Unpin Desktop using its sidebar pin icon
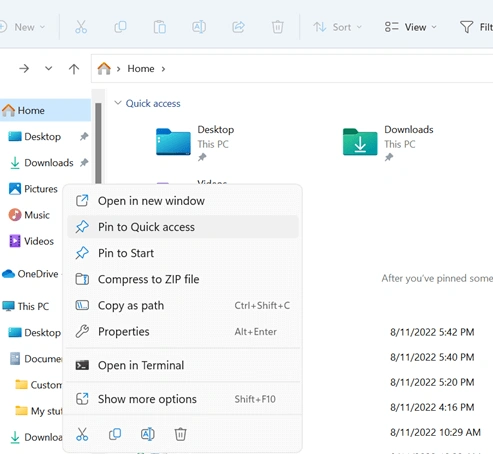 [x=84, y=136]
